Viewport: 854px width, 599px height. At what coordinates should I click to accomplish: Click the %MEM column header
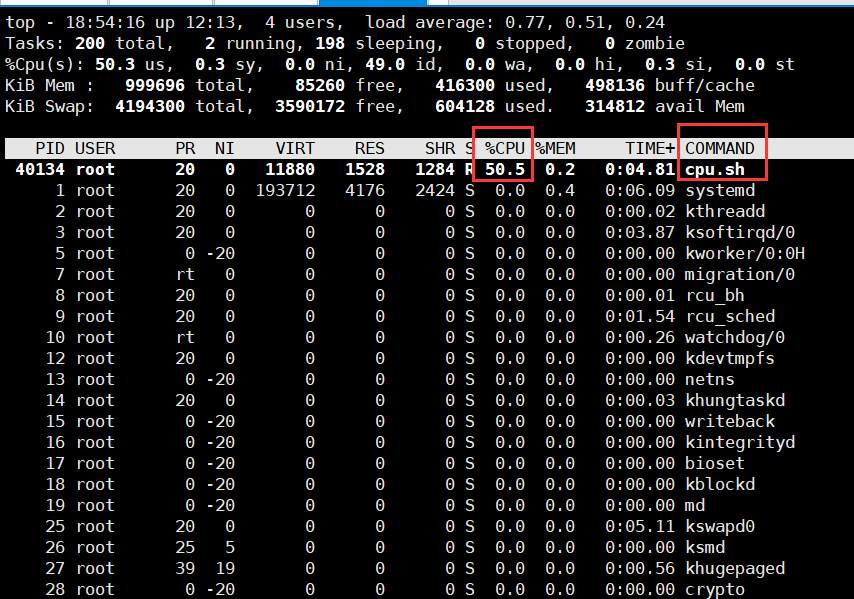tap(555, 148)
